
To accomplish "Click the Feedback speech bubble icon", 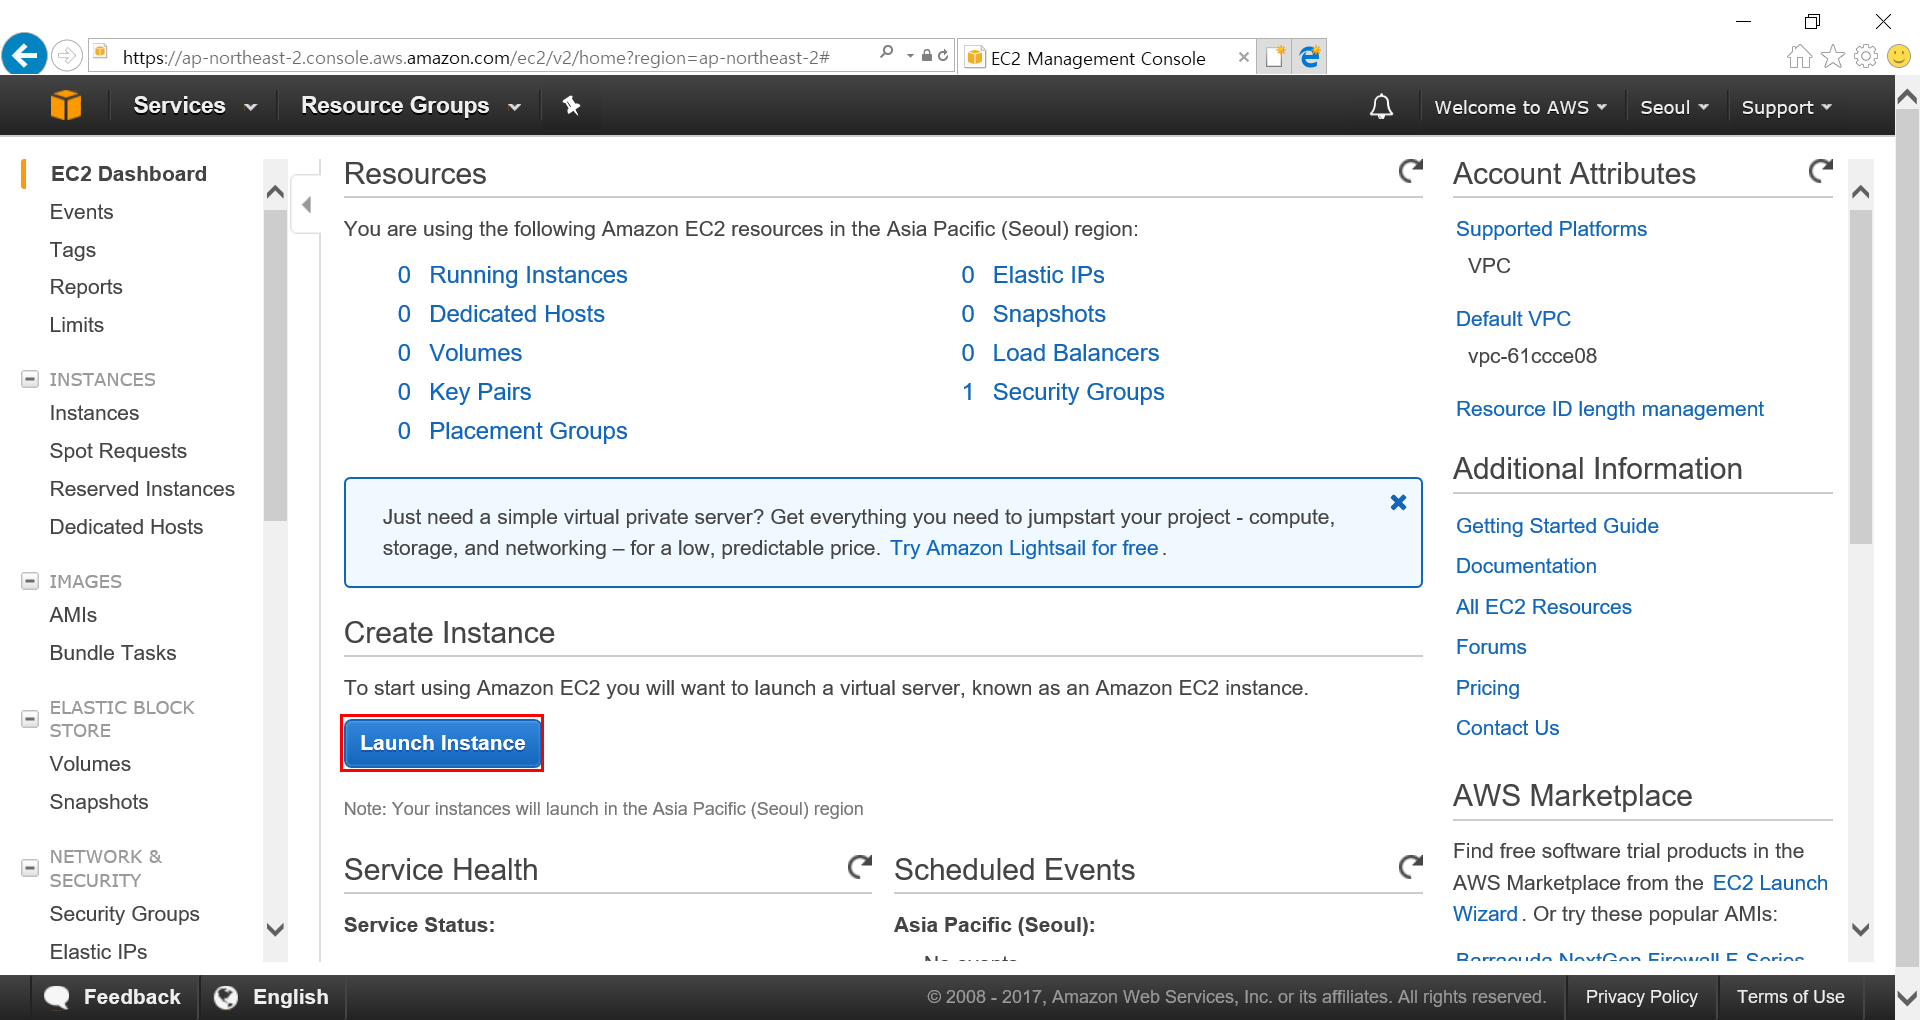I will click(57, 997).
